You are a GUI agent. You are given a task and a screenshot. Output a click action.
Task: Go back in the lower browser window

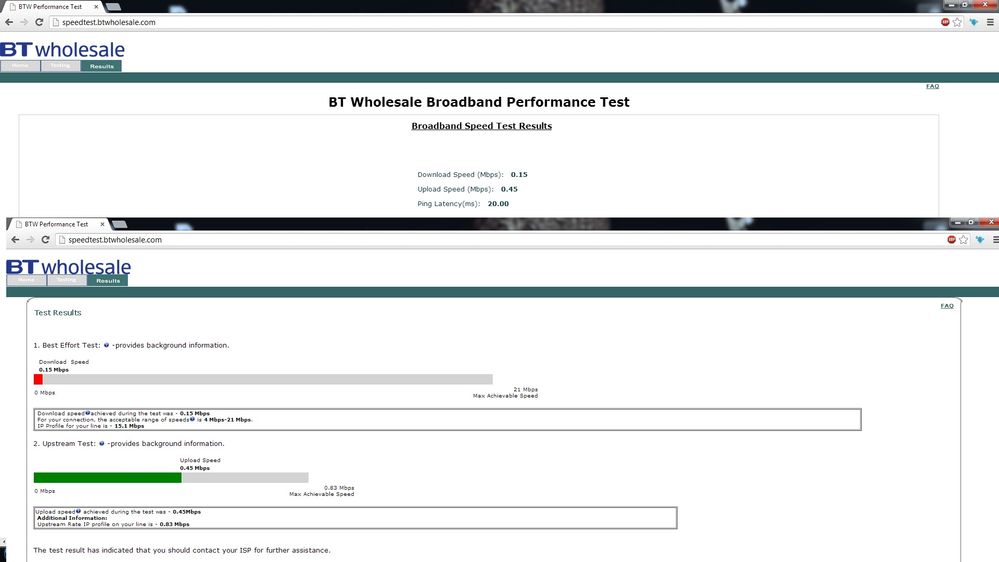coord(15,240)
